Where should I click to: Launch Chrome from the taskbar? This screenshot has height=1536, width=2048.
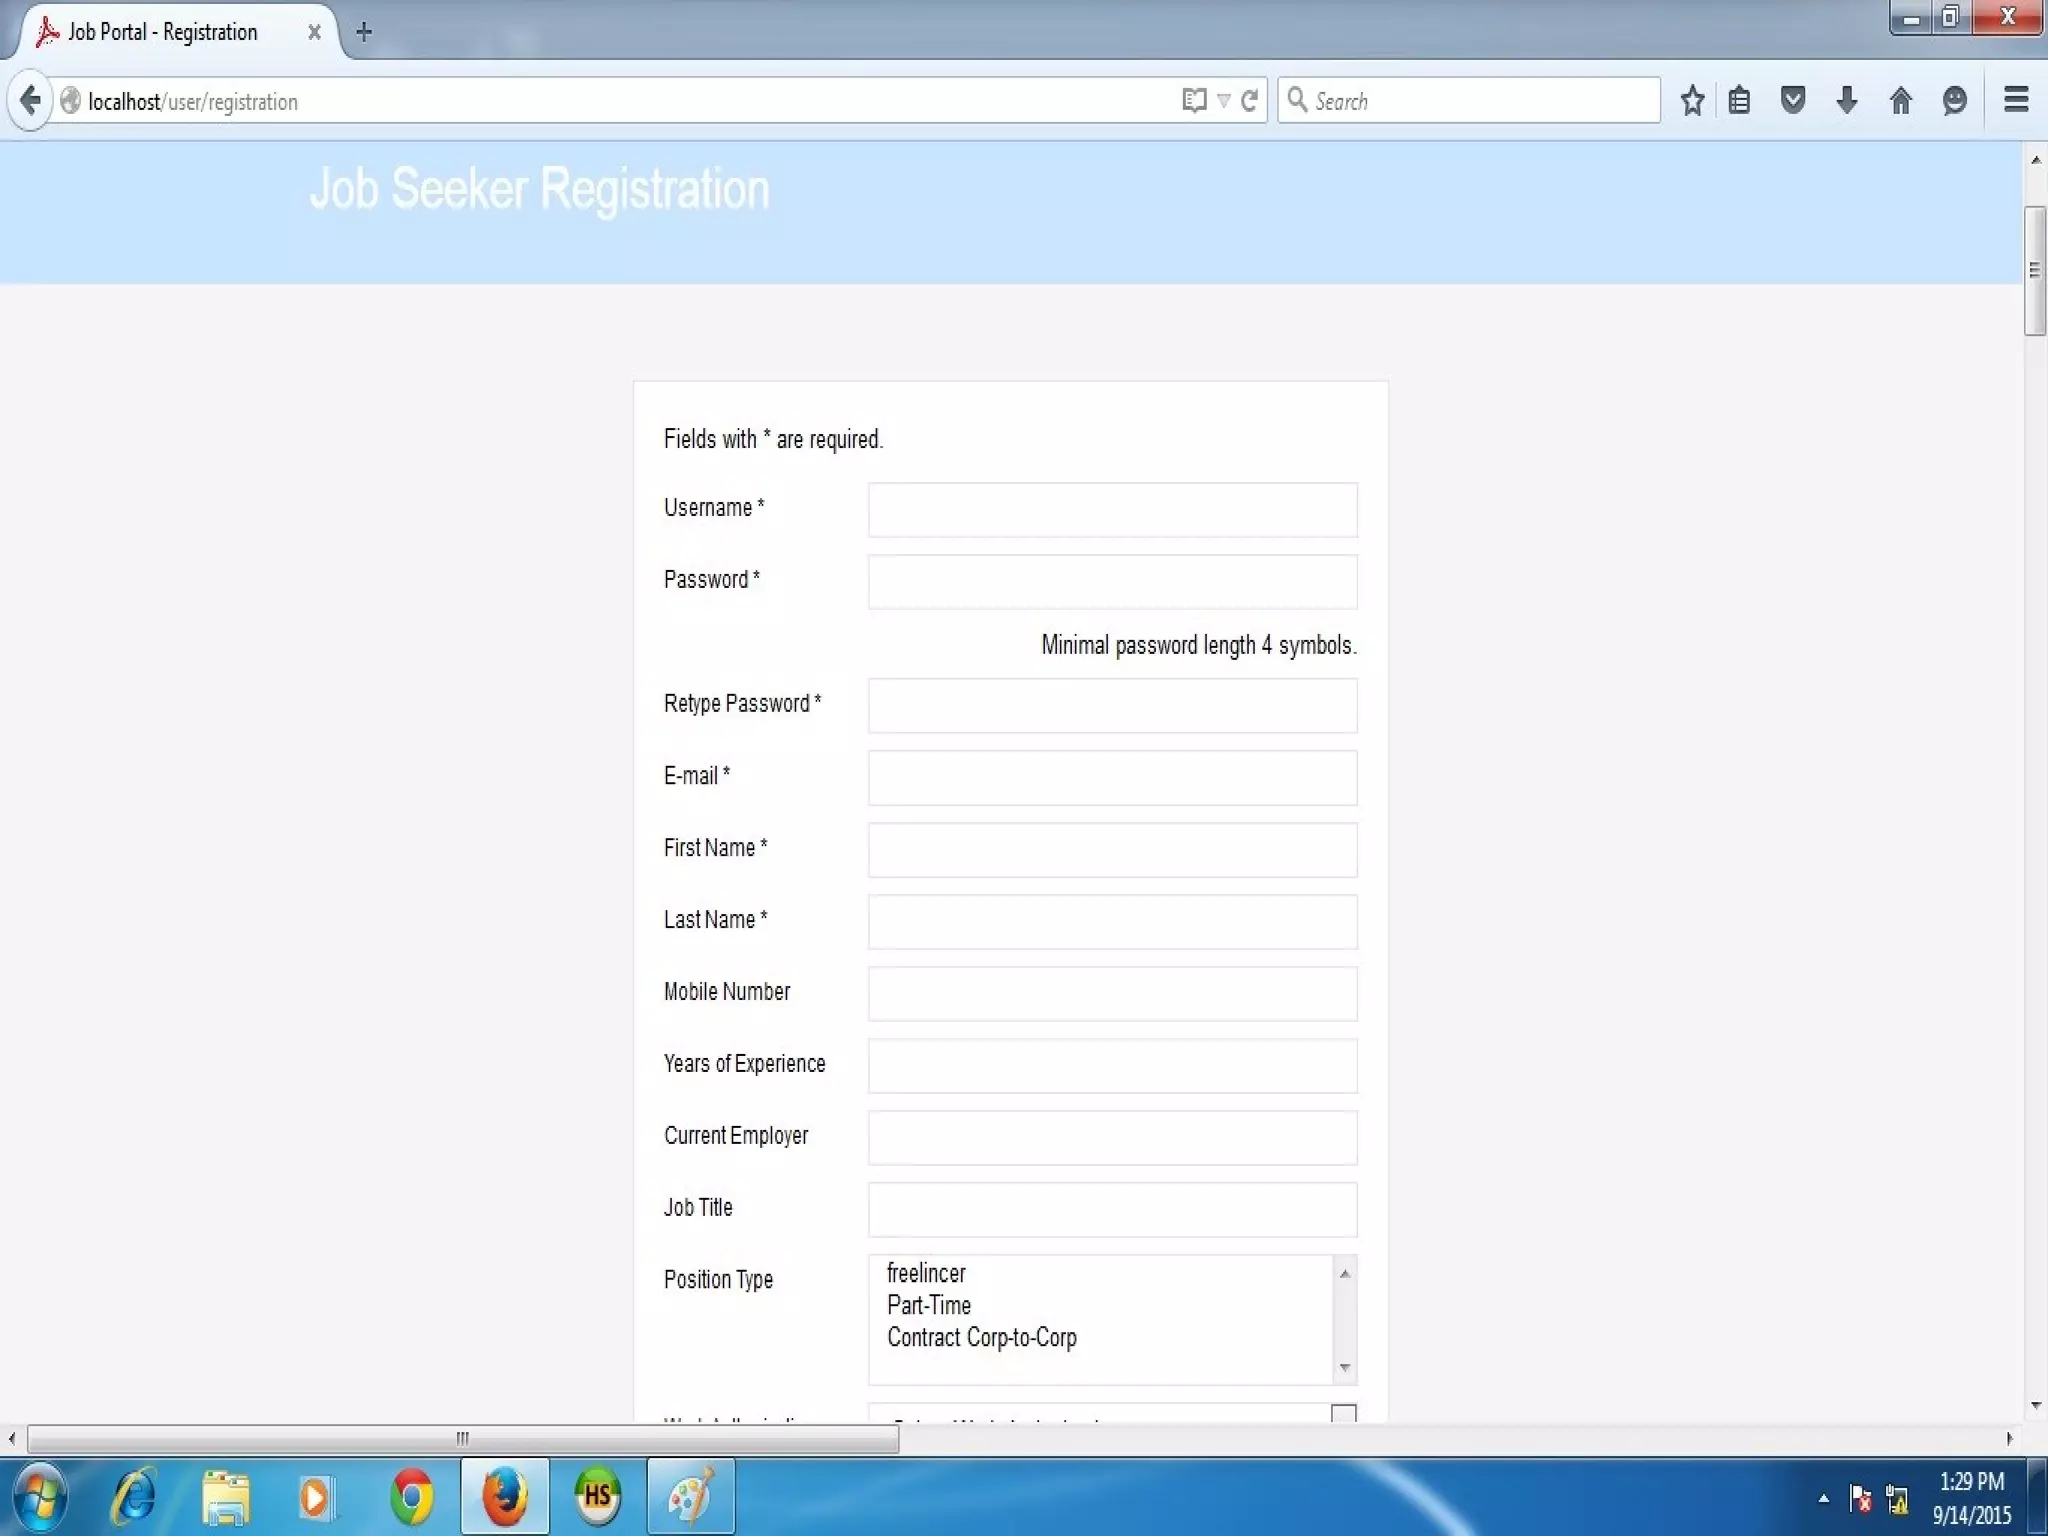(412, 1497)
